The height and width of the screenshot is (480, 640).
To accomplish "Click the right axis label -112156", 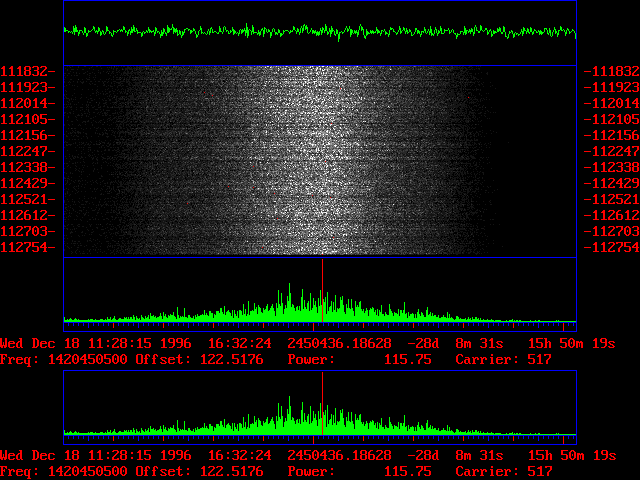I will click(611, 136).
